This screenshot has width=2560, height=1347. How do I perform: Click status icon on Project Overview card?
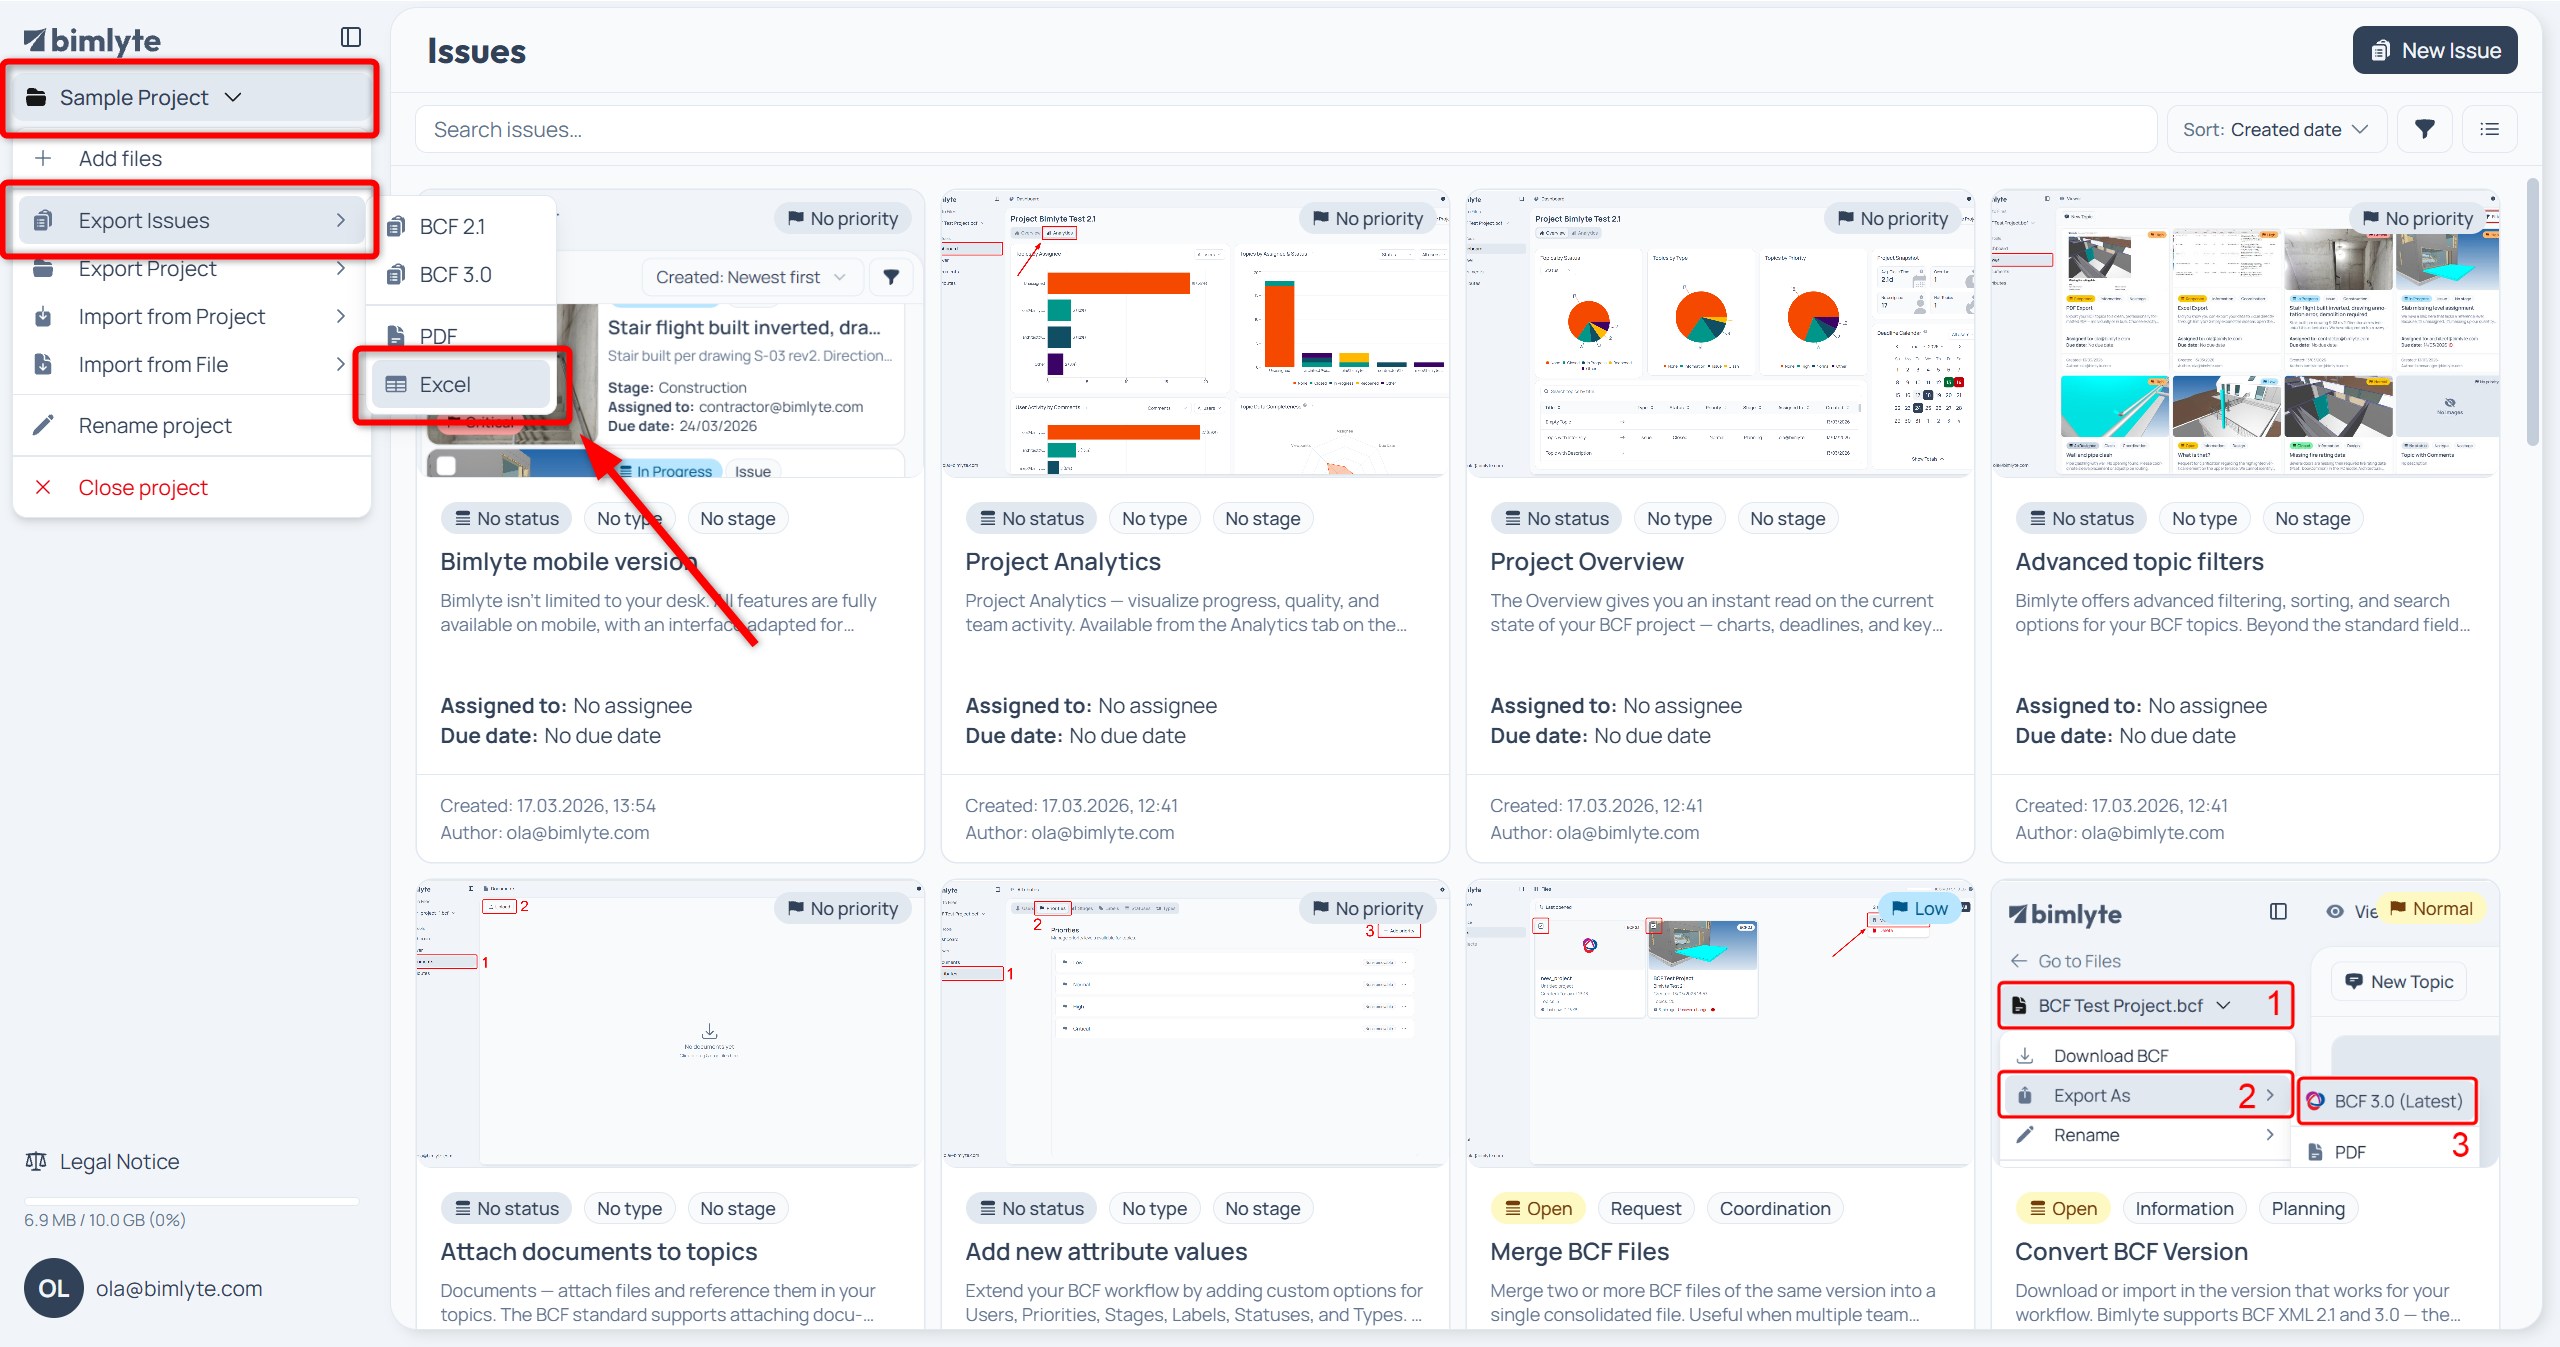pos(1512,518)
